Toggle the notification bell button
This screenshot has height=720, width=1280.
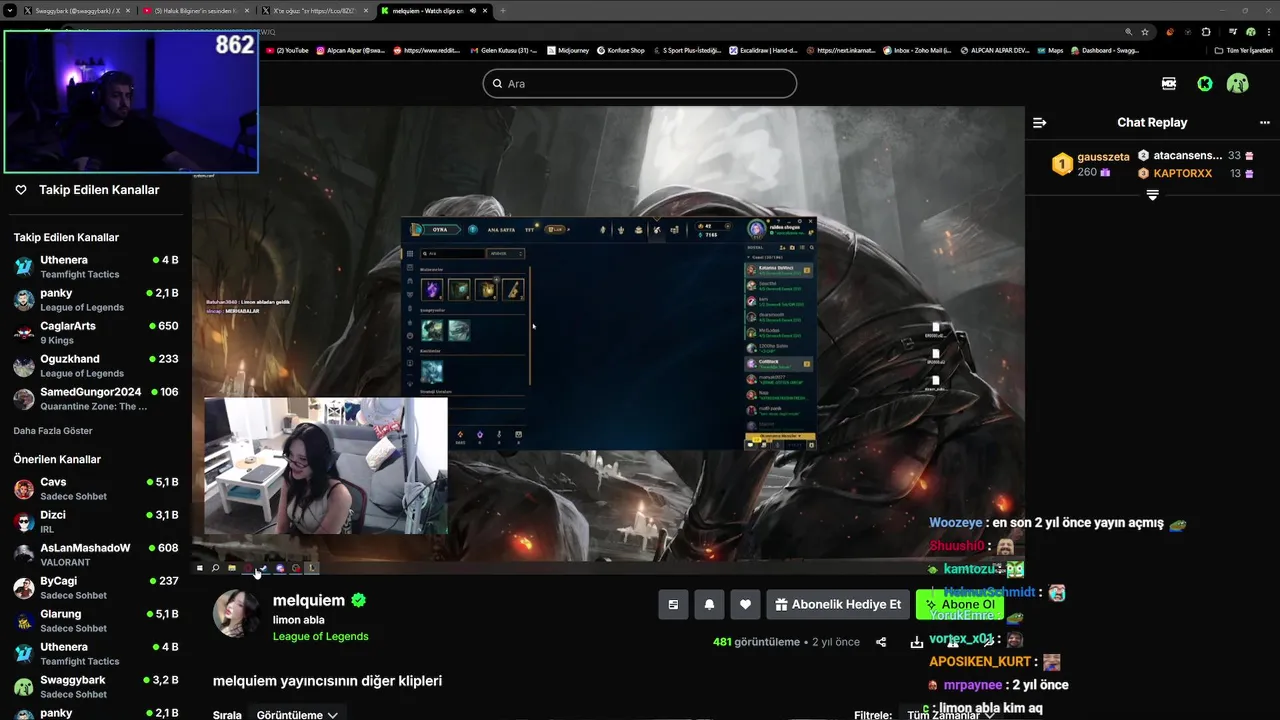click(709, 604)
